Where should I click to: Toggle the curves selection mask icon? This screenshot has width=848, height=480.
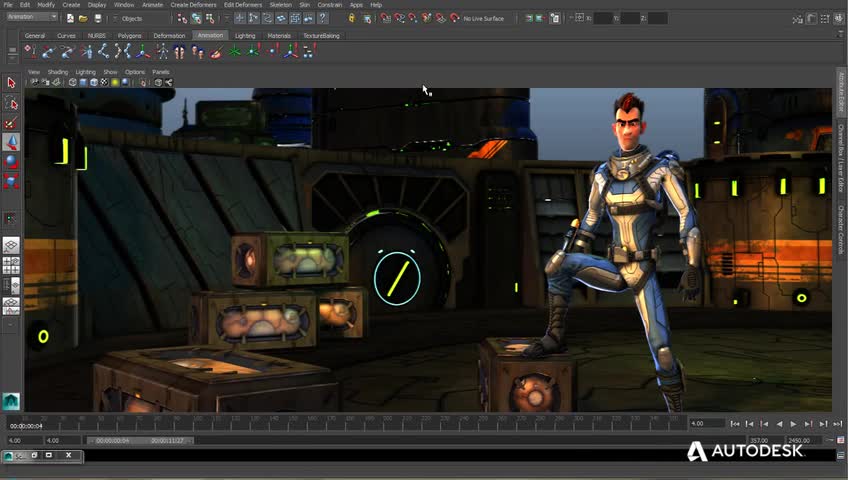pos(268,18)
